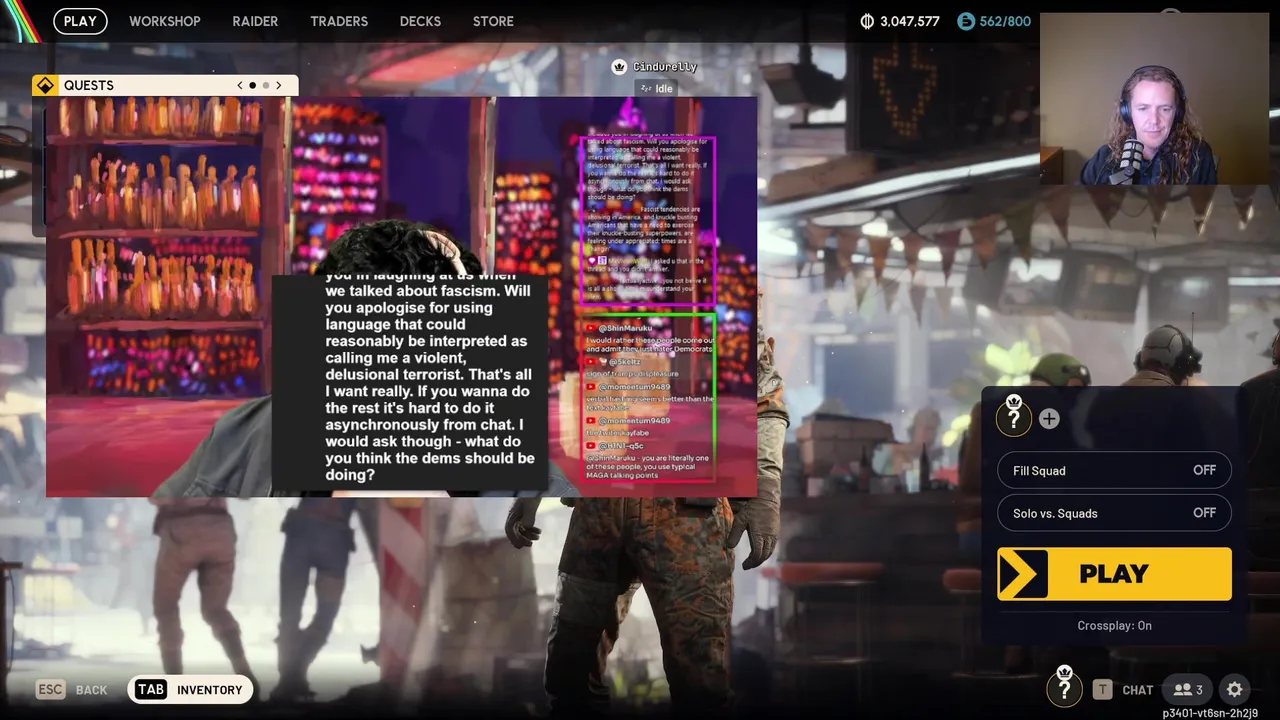Visit the STORE tab

(493, 21)
